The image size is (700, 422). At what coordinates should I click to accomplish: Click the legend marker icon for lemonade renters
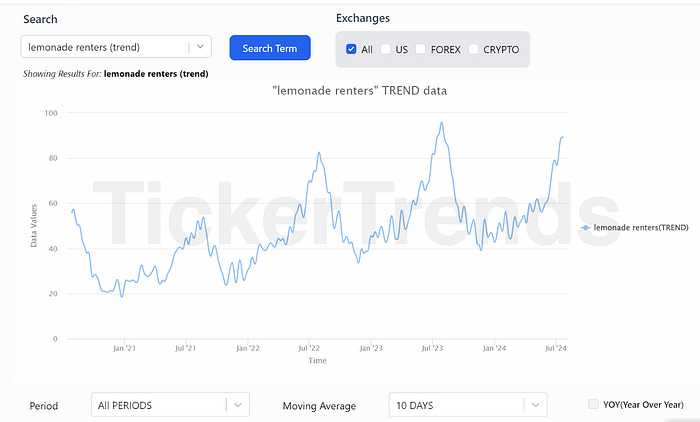pyautogui.click(x=585, y=228)
